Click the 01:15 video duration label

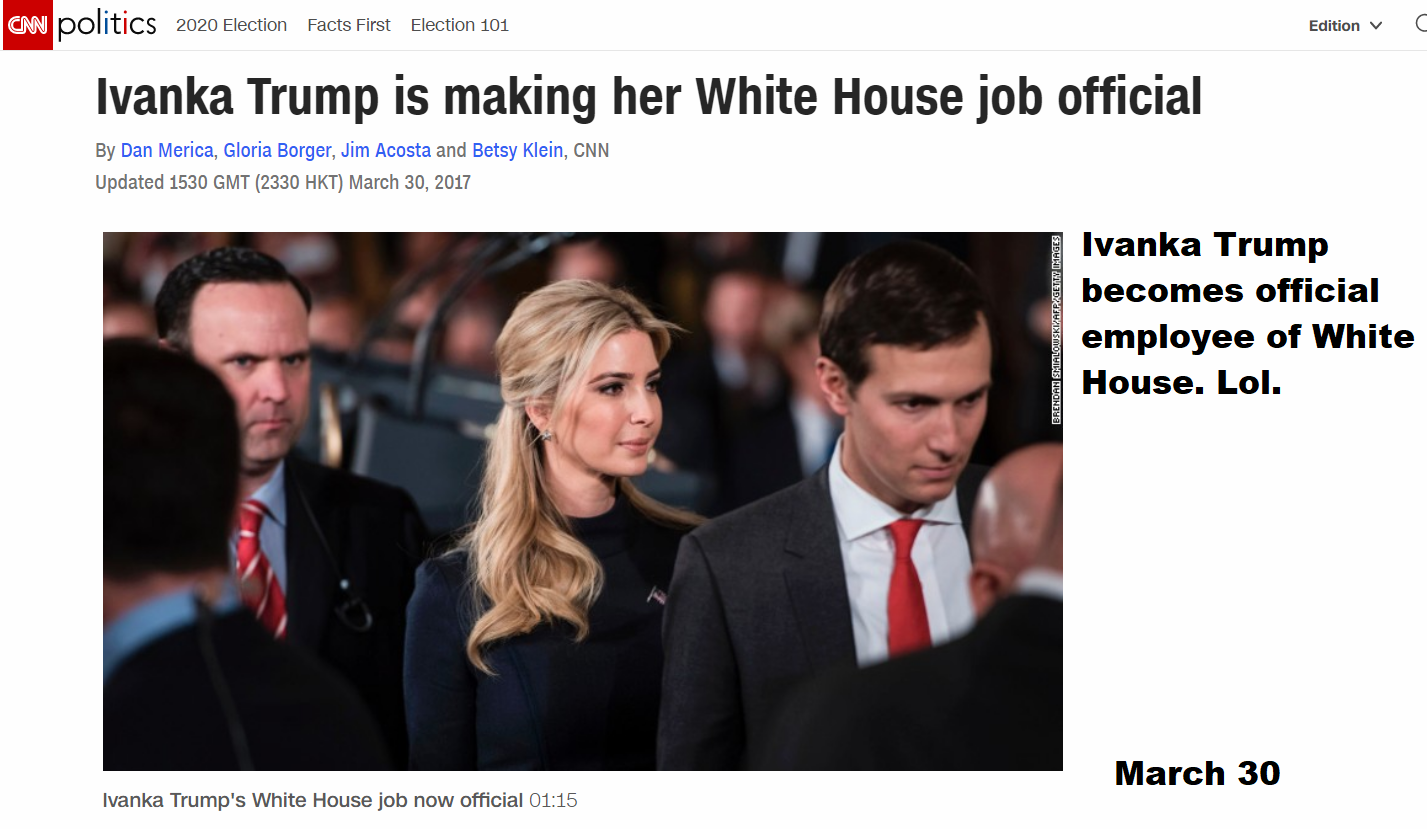point(553,801)
